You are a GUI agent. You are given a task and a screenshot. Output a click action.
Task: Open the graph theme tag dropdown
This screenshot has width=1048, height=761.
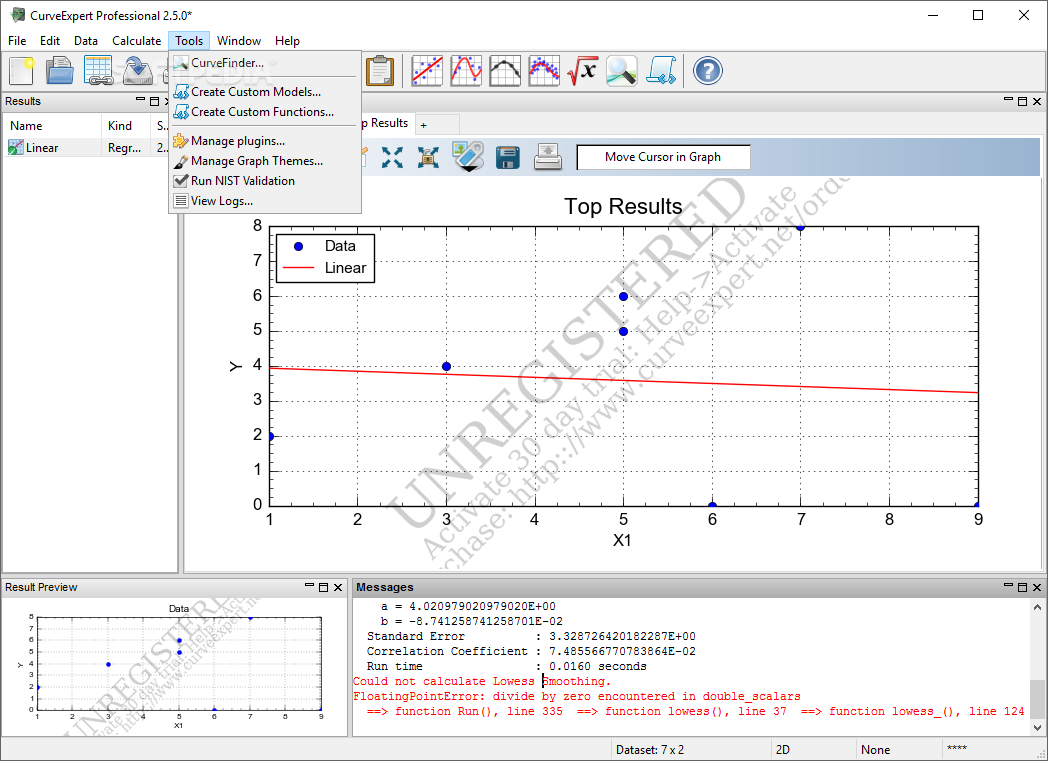[x=469, y=158]
